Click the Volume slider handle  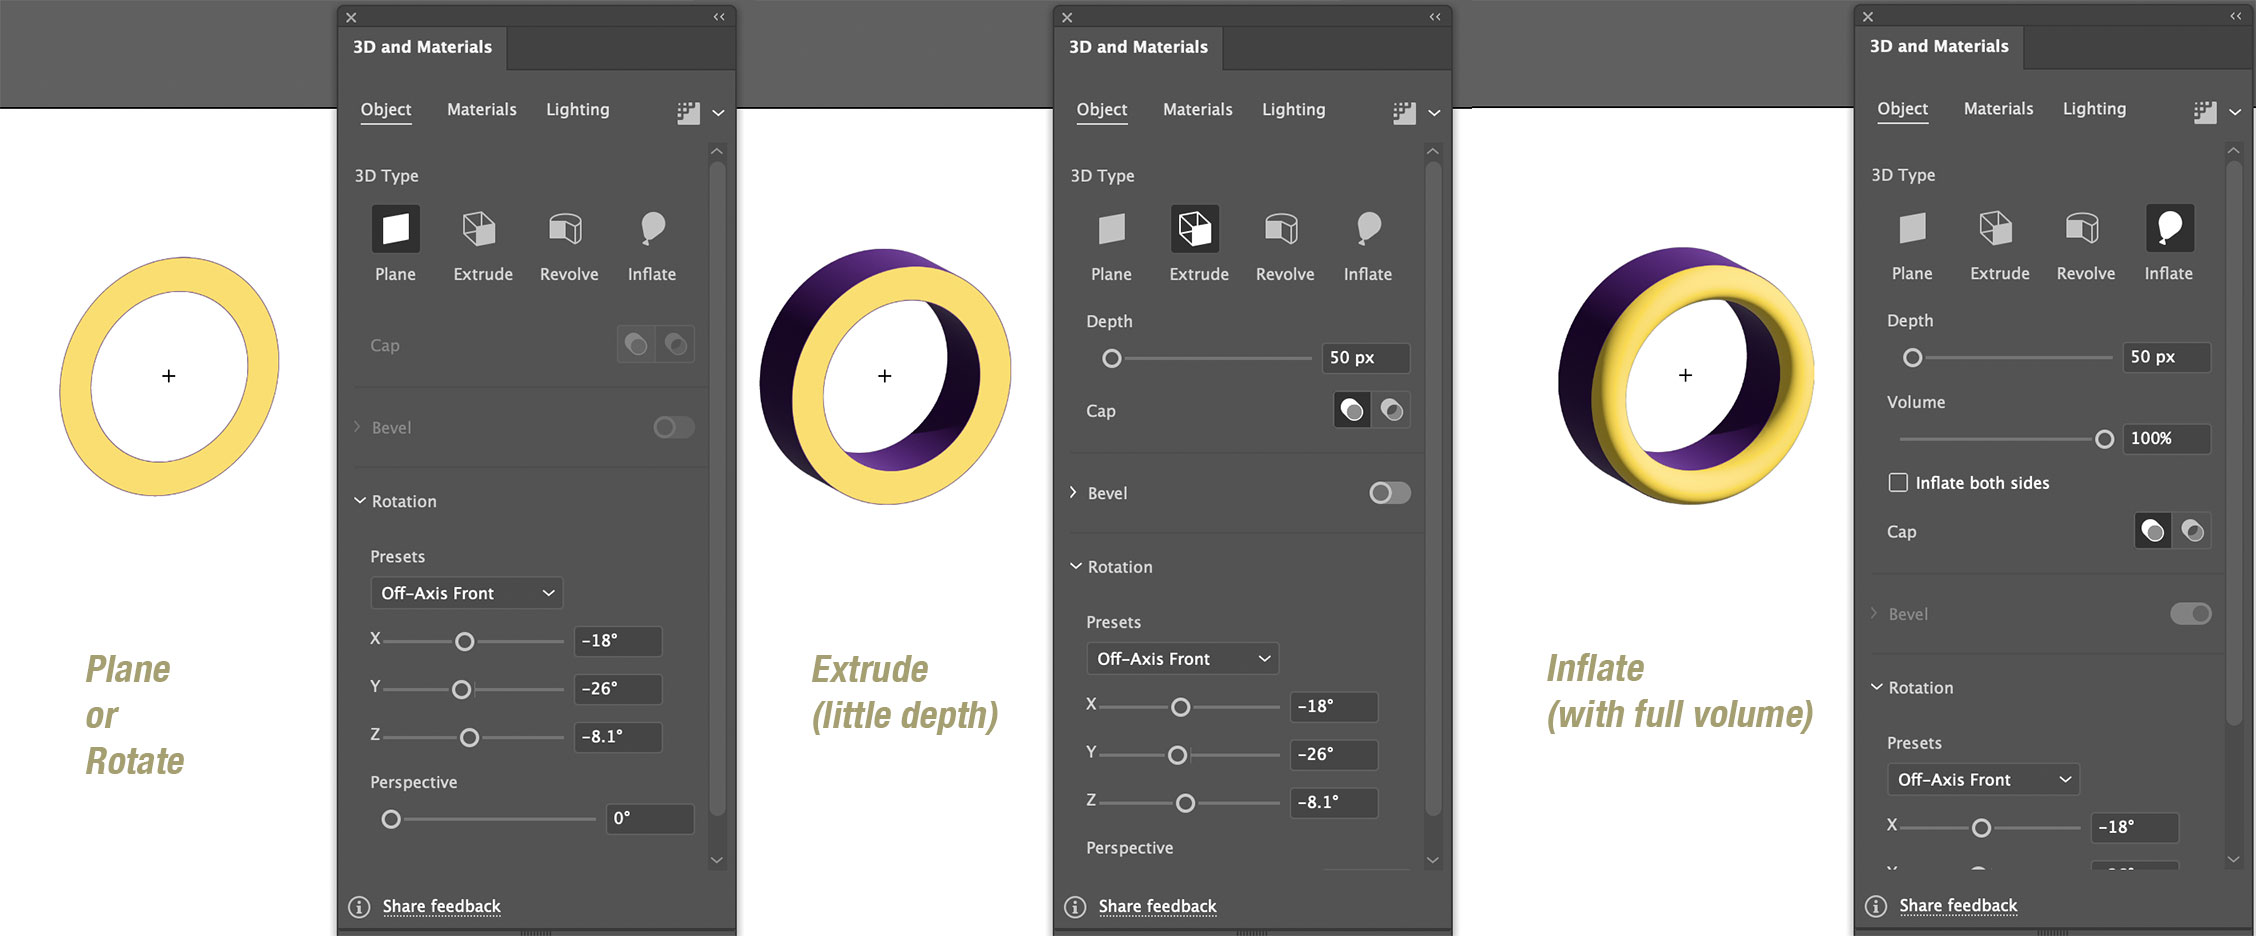tap(2104, 439)
